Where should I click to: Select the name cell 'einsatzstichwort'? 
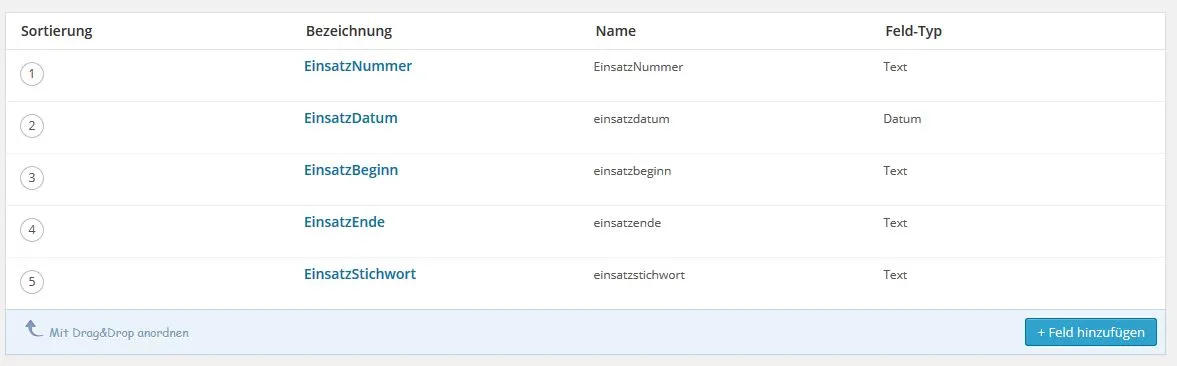(x=639, y=274)
